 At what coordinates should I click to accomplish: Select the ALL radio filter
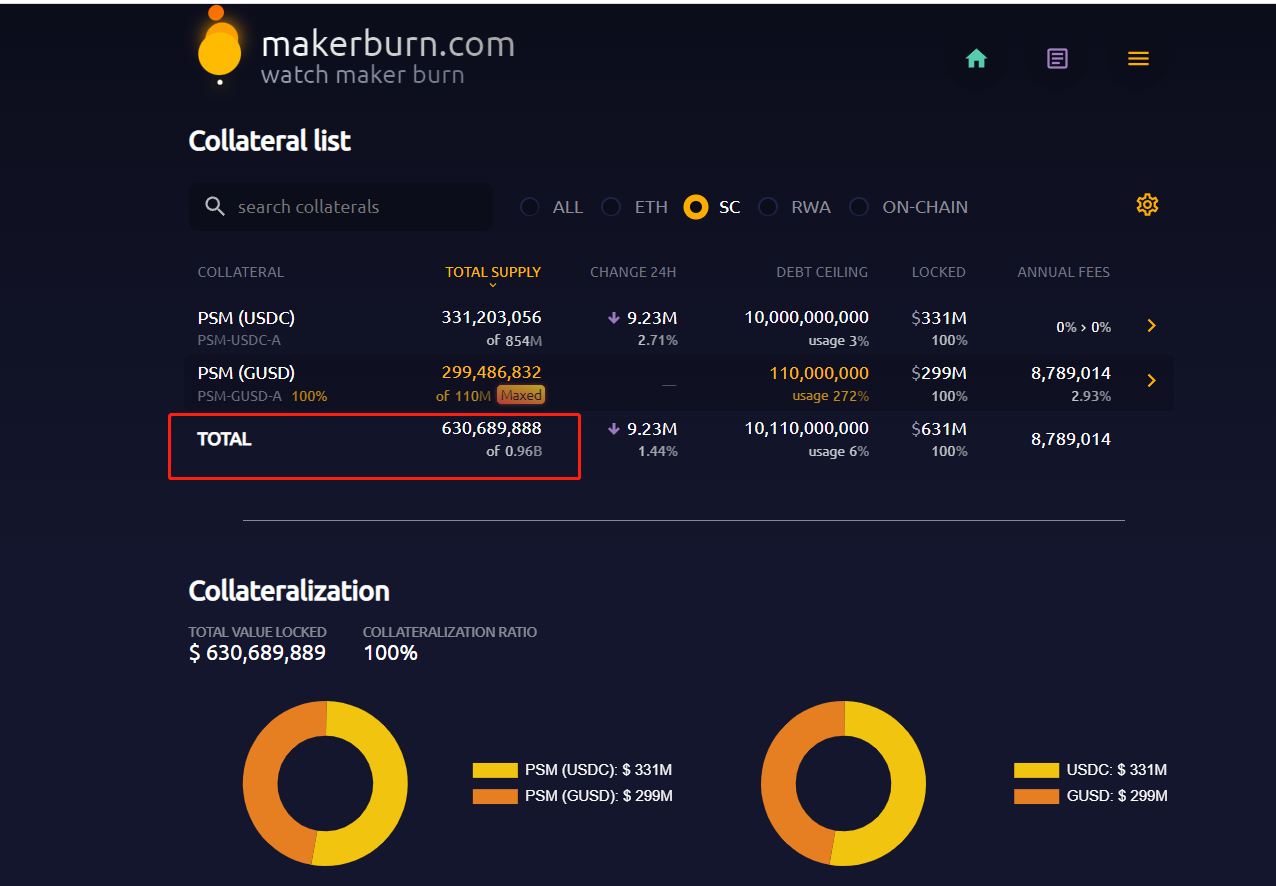(530, 207)
